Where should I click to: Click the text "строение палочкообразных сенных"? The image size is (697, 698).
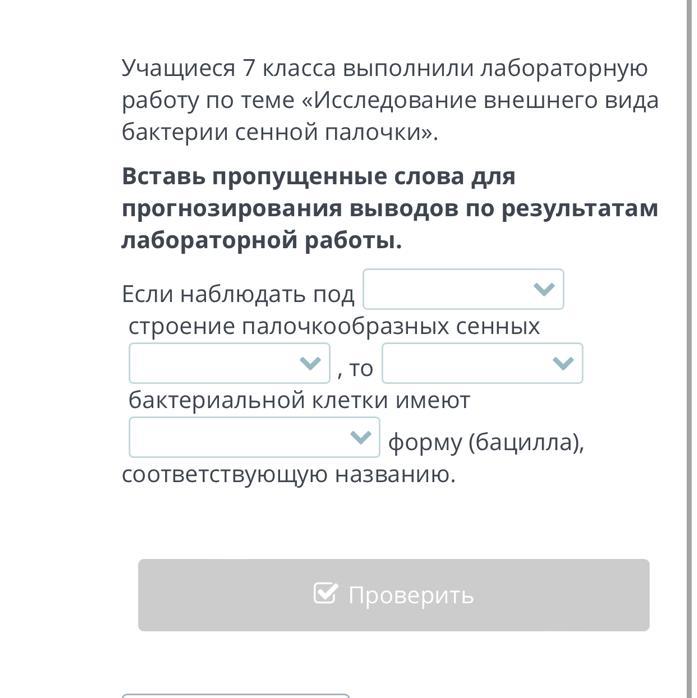(334, 326)
